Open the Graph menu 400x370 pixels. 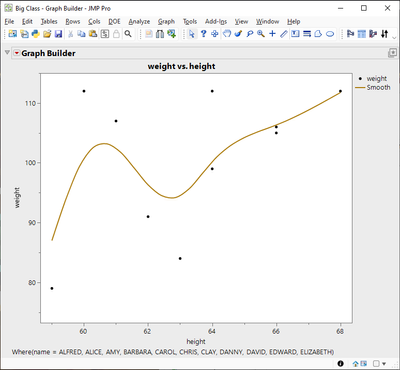[x=166, y=22]
